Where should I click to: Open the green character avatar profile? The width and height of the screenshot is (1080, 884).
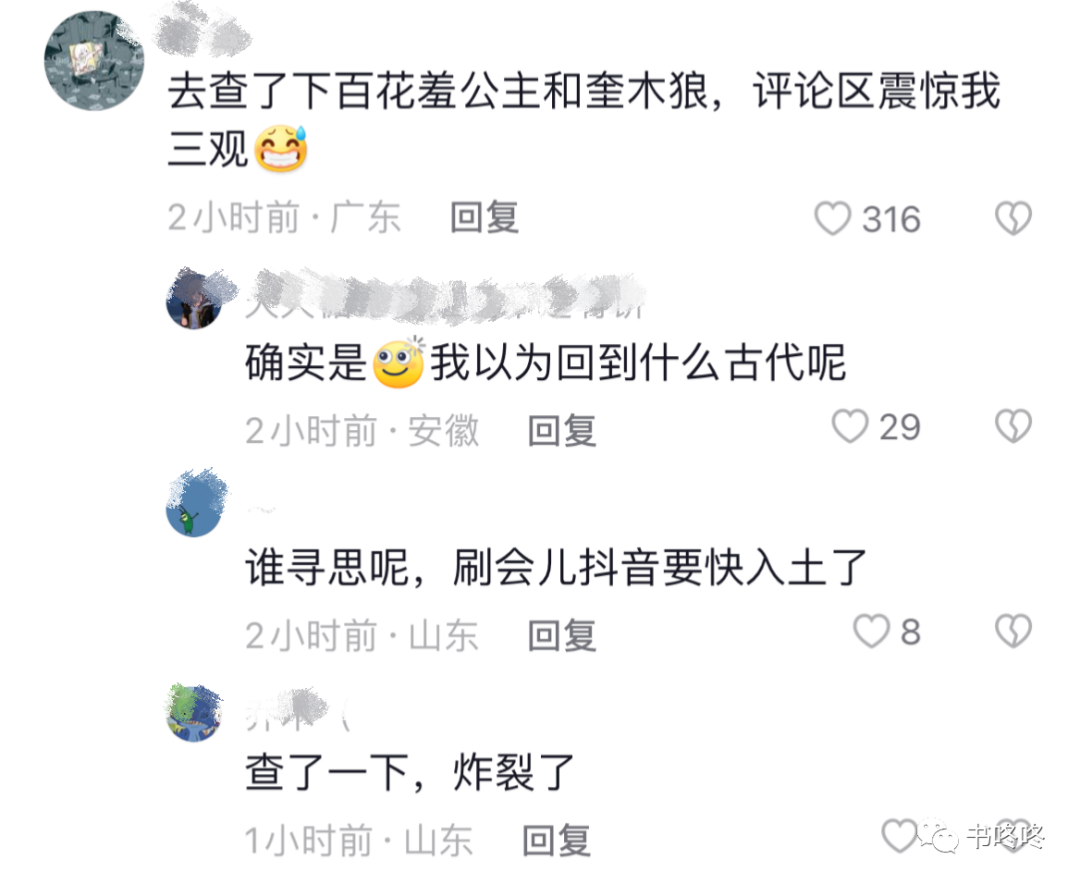tap(196, 506)
